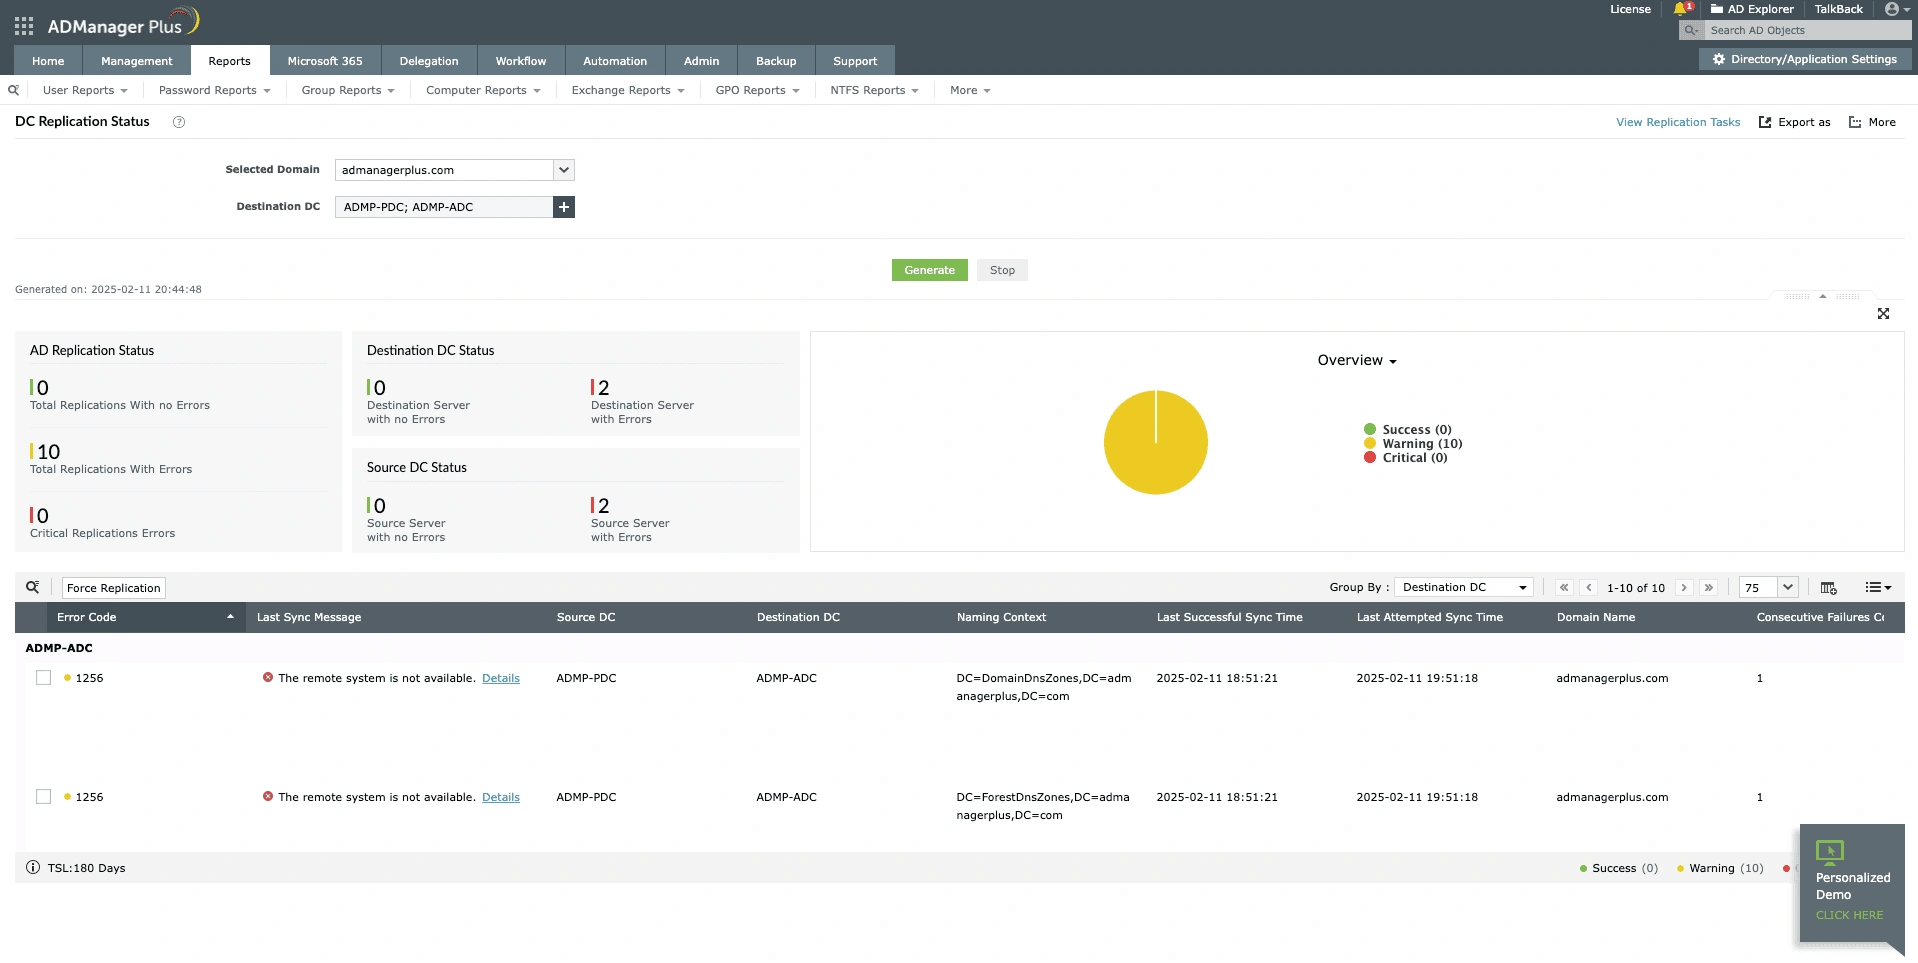Open the GPO Reports menu
1918x963 pixels.
756,90
